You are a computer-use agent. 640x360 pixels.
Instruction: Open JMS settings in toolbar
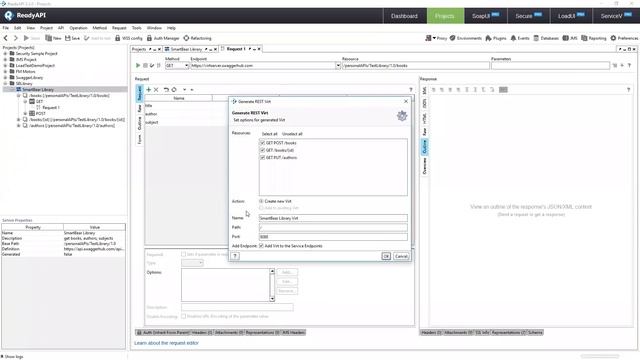click(x=570, y=38)
